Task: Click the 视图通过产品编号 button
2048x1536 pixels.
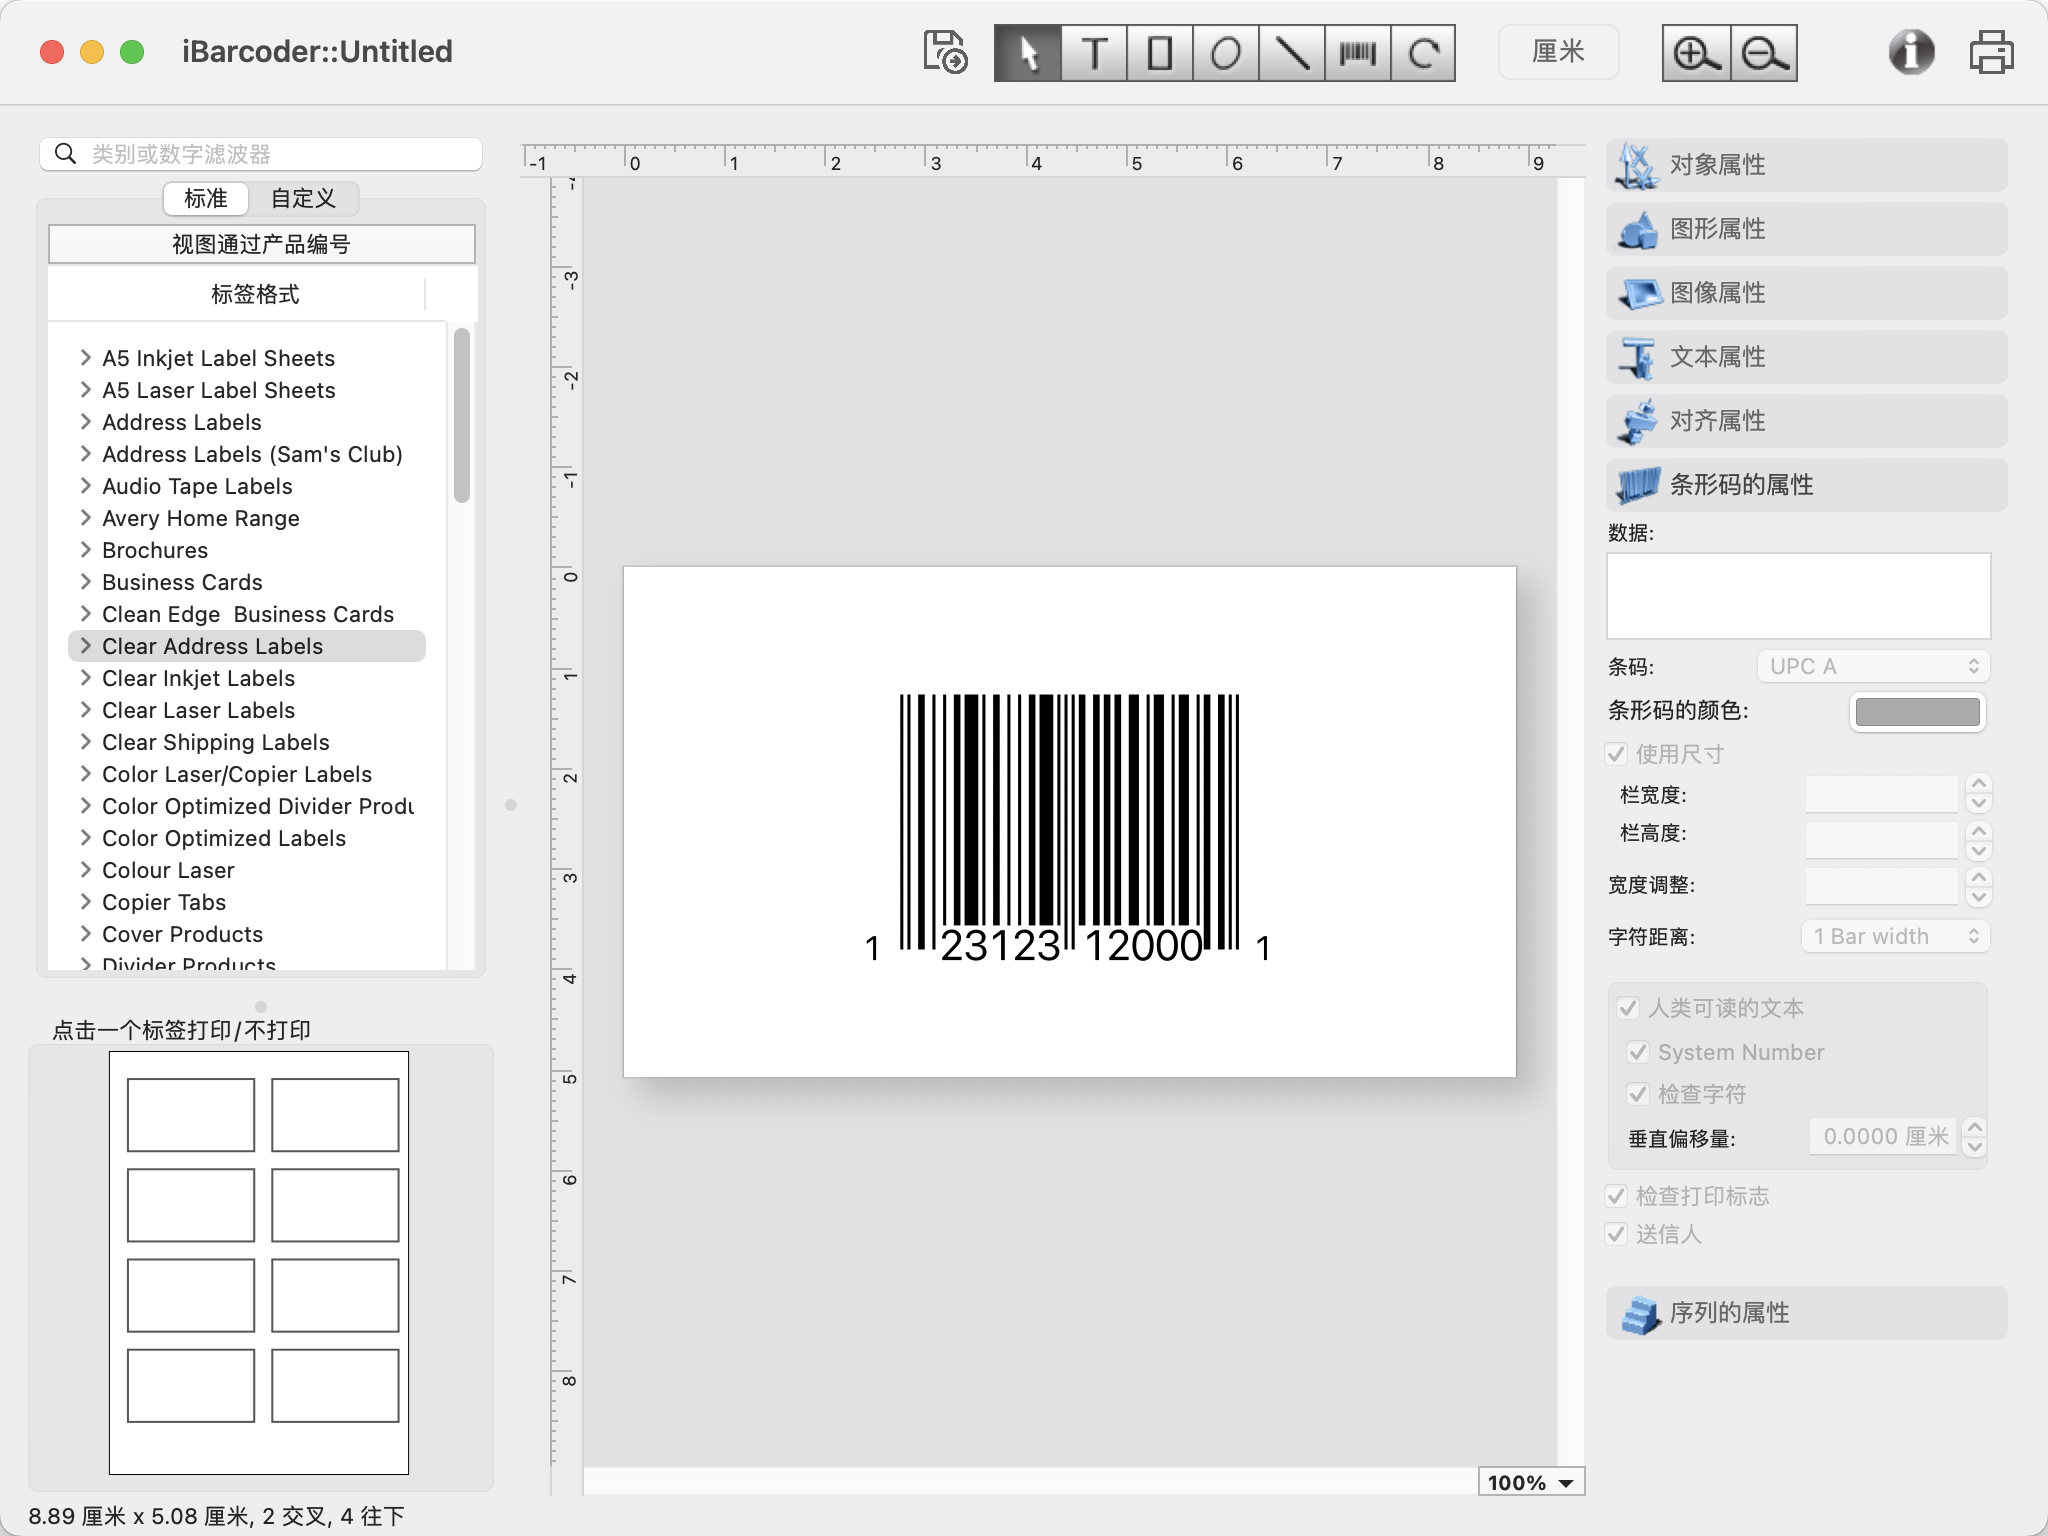Action: (x=261, y=243)
